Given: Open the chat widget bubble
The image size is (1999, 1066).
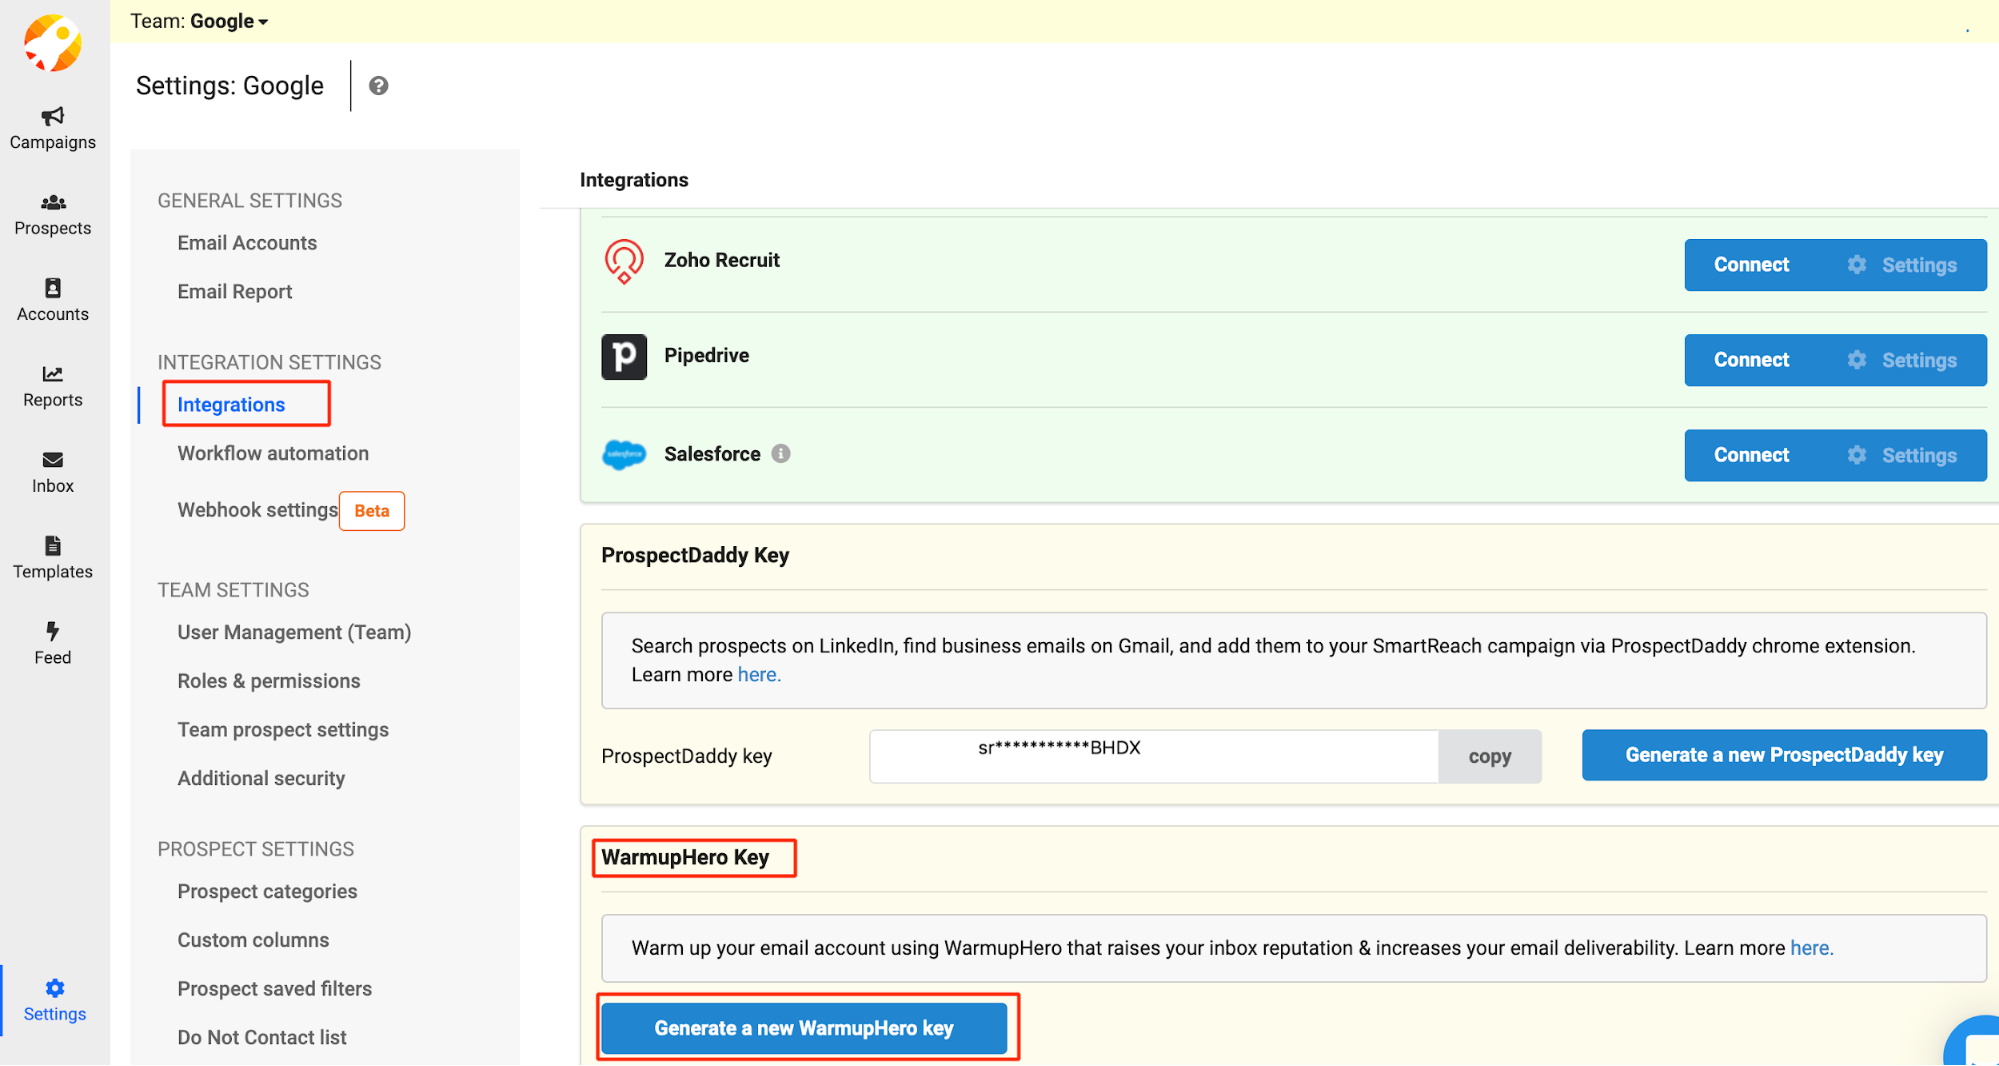Looking at the screenshot, I should tap(1974, 1042).
